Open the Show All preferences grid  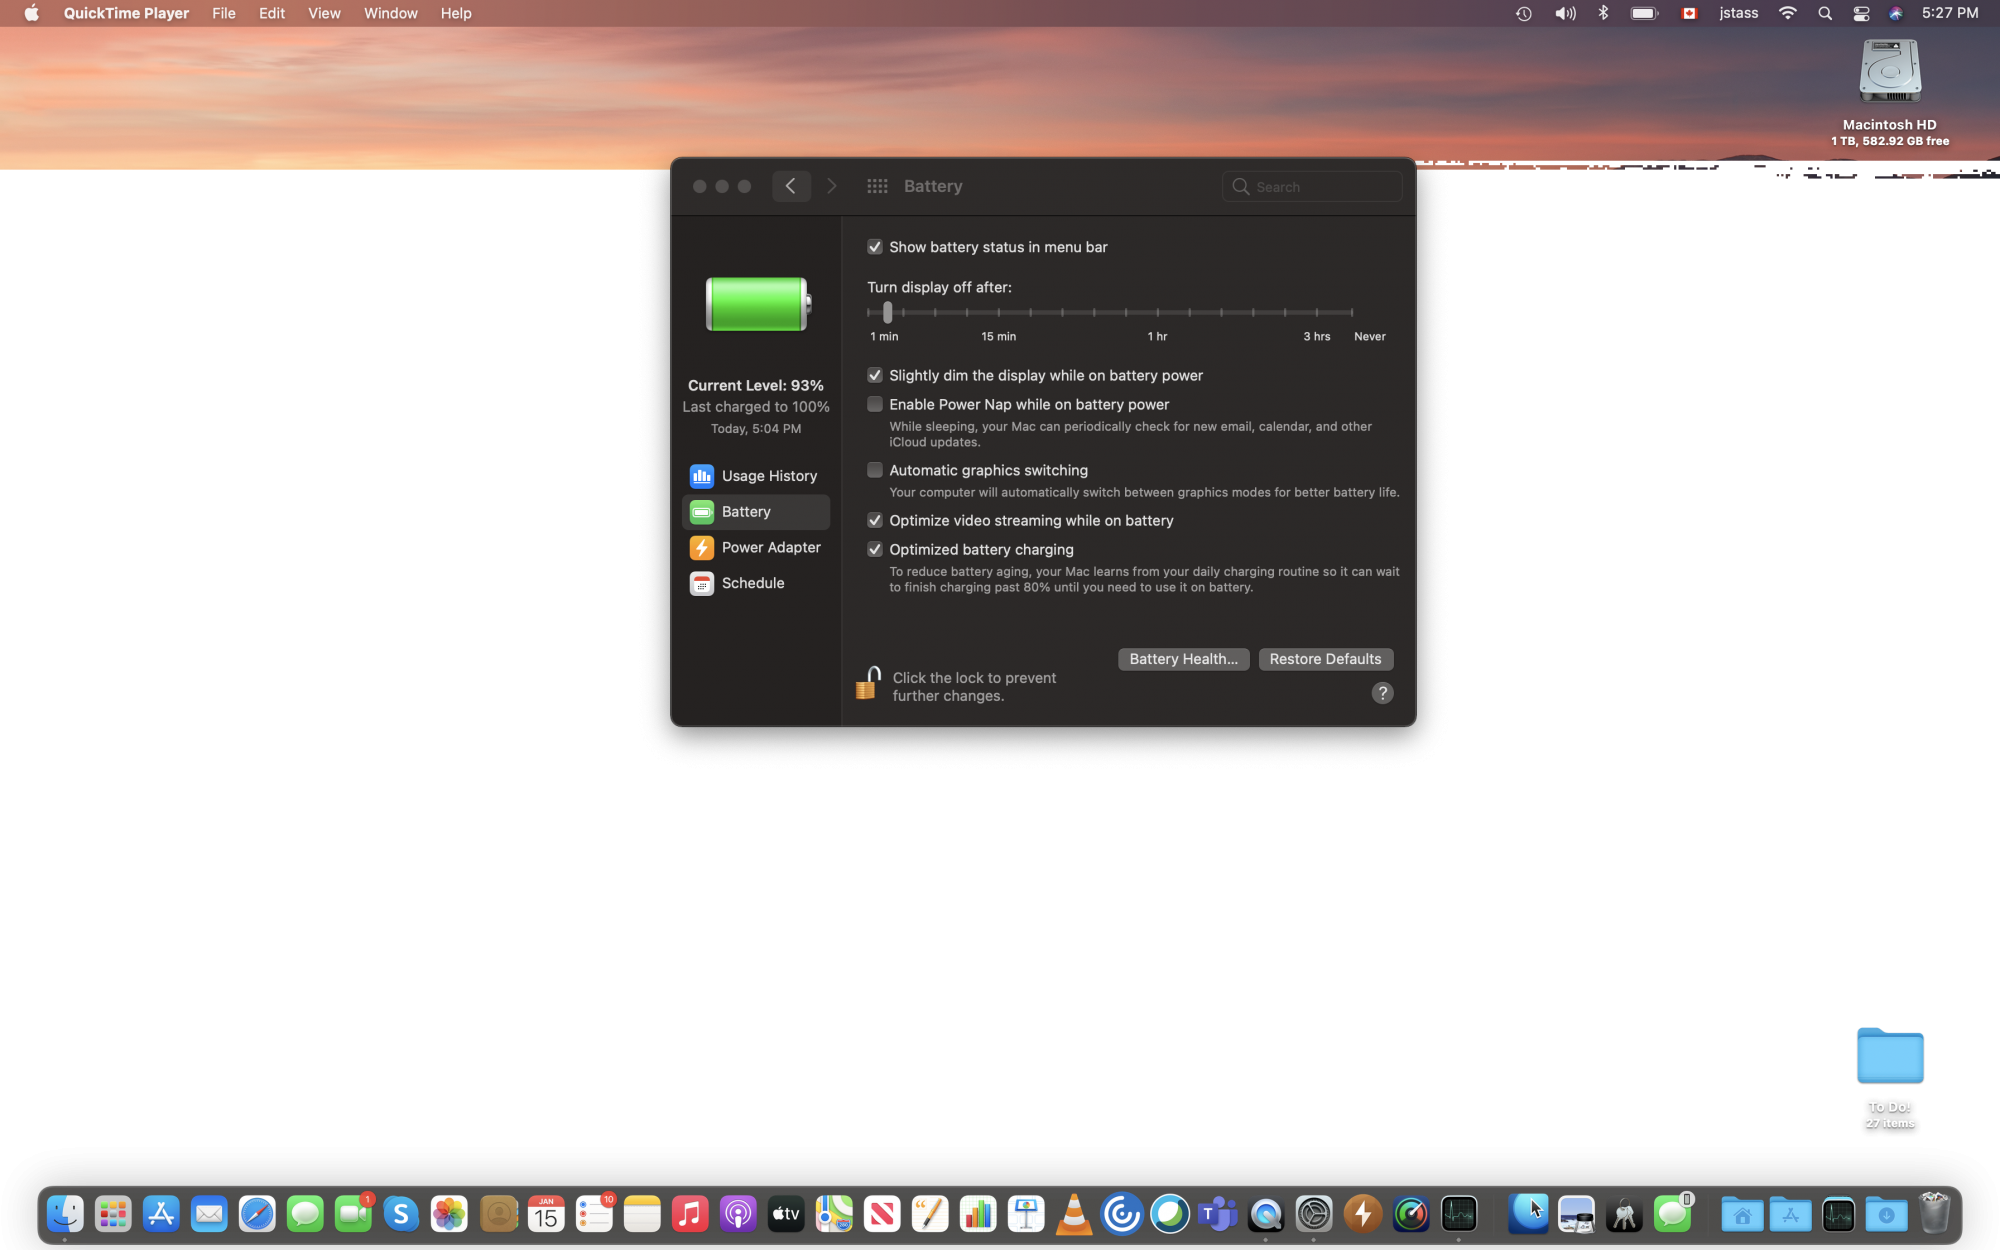(x=876, y=186)
